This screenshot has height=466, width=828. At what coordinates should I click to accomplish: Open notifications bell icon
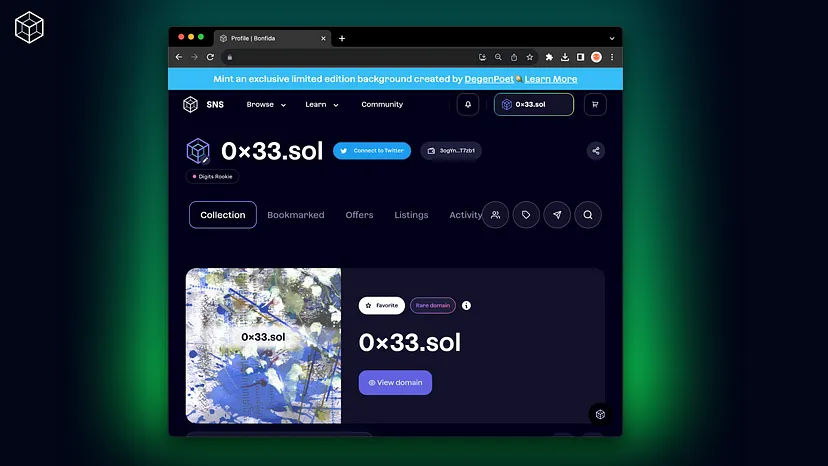click(468, 105)
